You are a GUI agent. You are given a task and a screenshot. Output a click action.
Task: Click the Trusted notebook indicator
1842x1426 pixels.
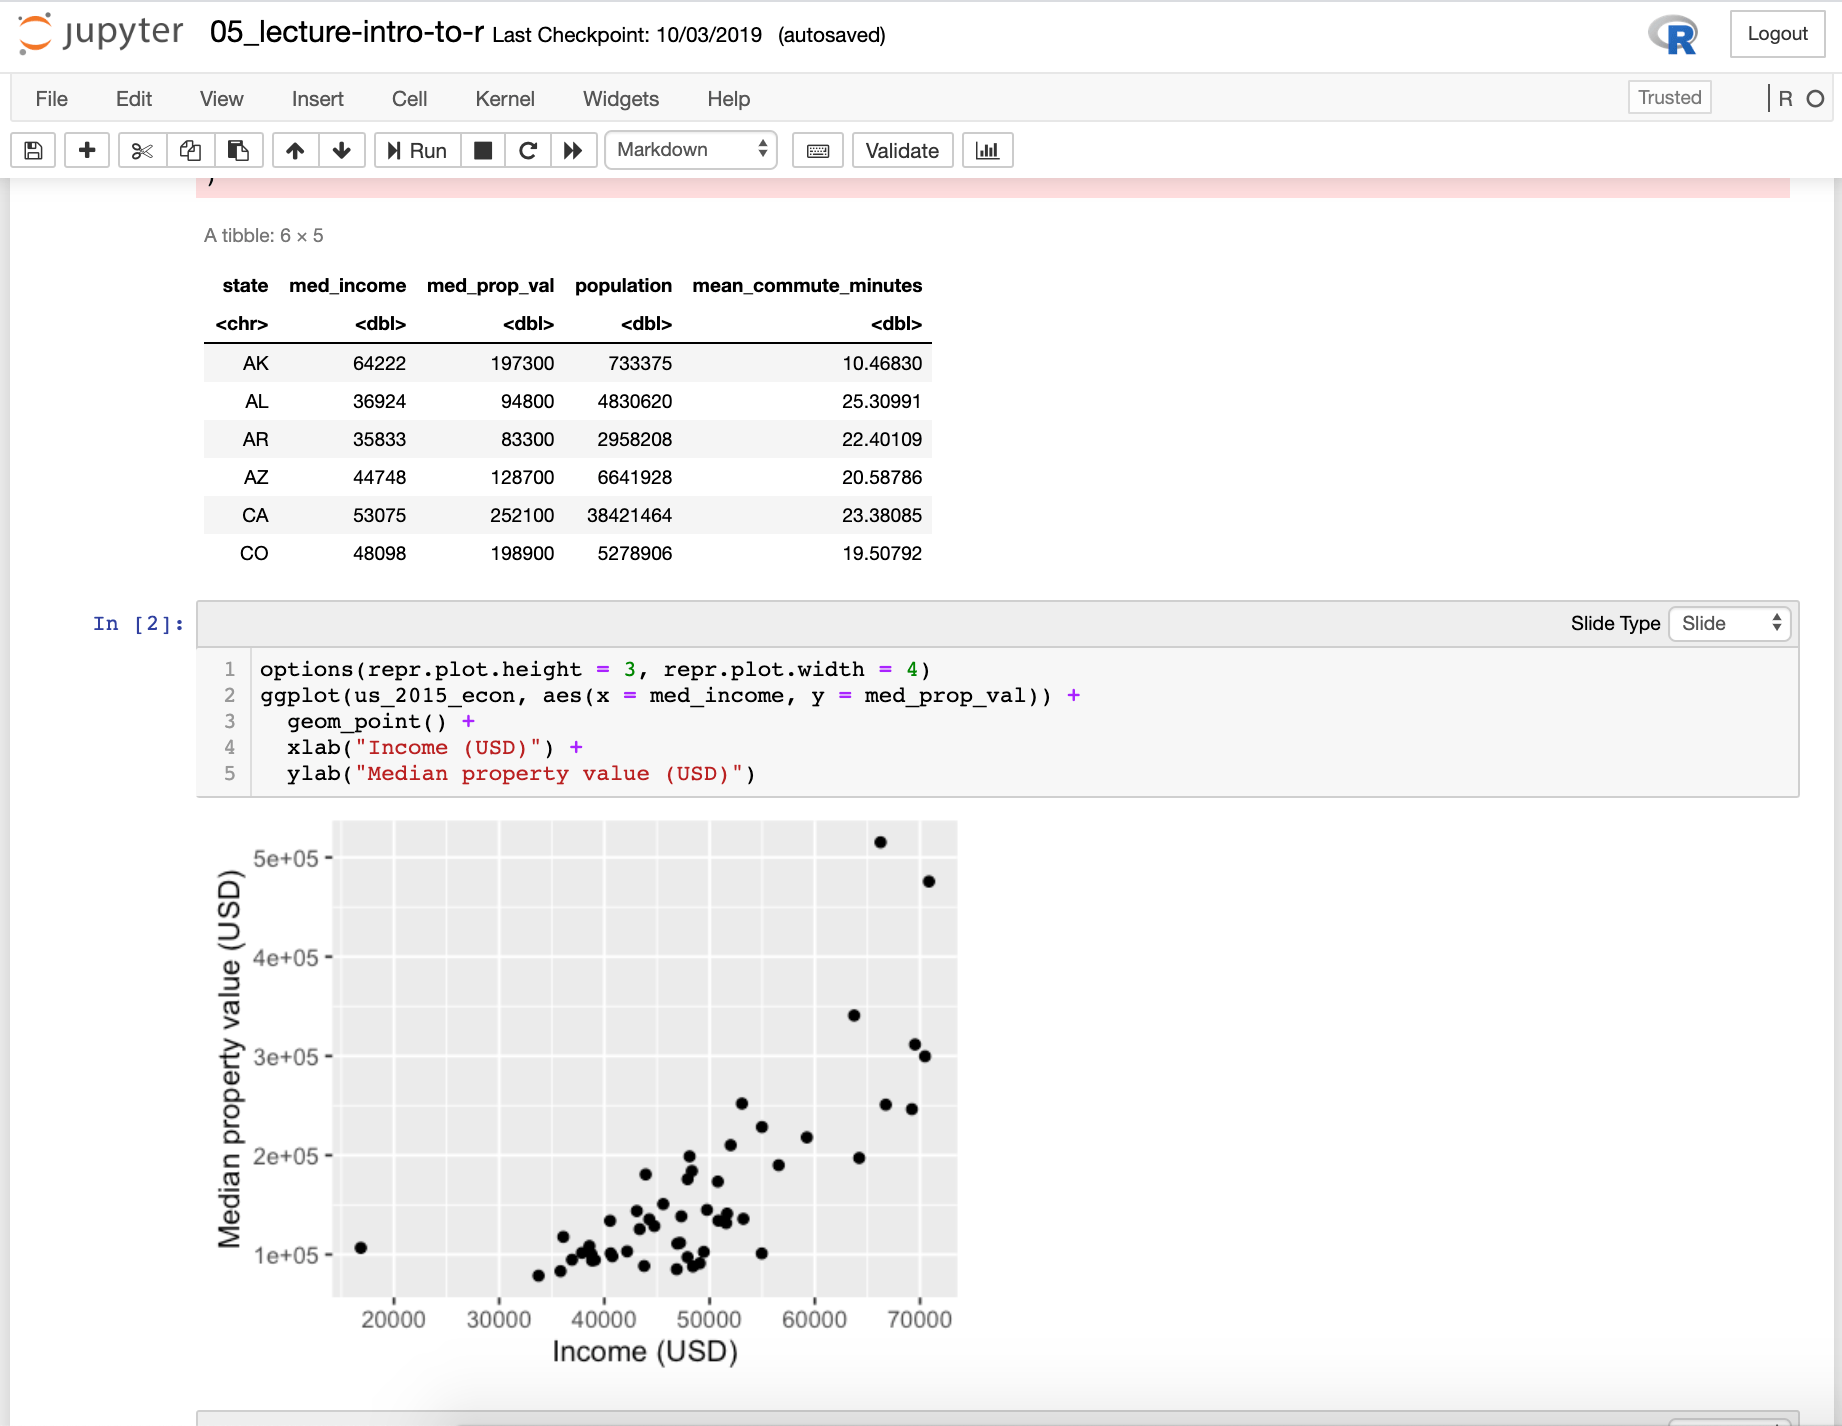1668,97
